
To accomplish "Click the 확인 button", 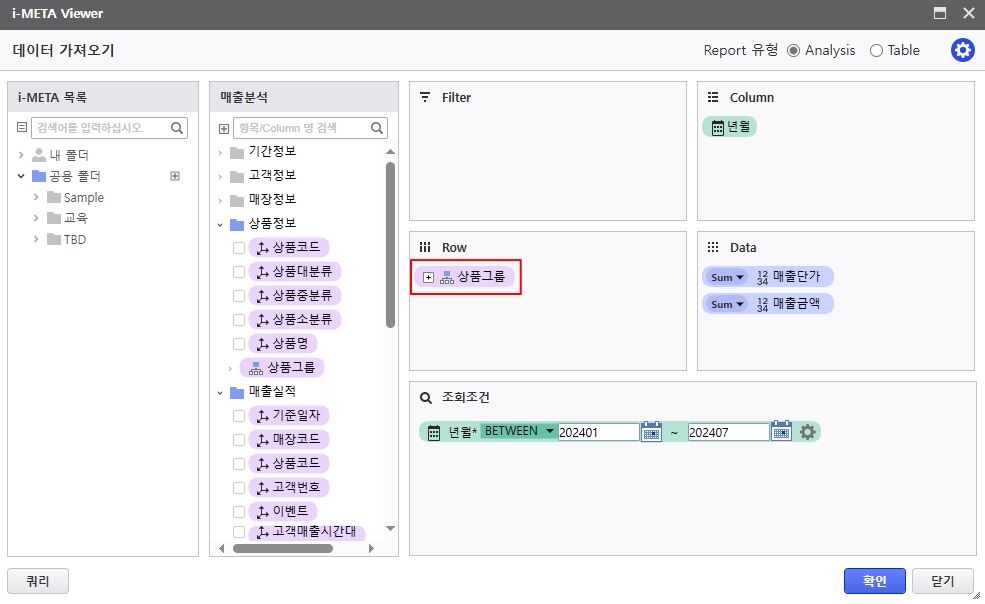I will click(x=874, y=581).
